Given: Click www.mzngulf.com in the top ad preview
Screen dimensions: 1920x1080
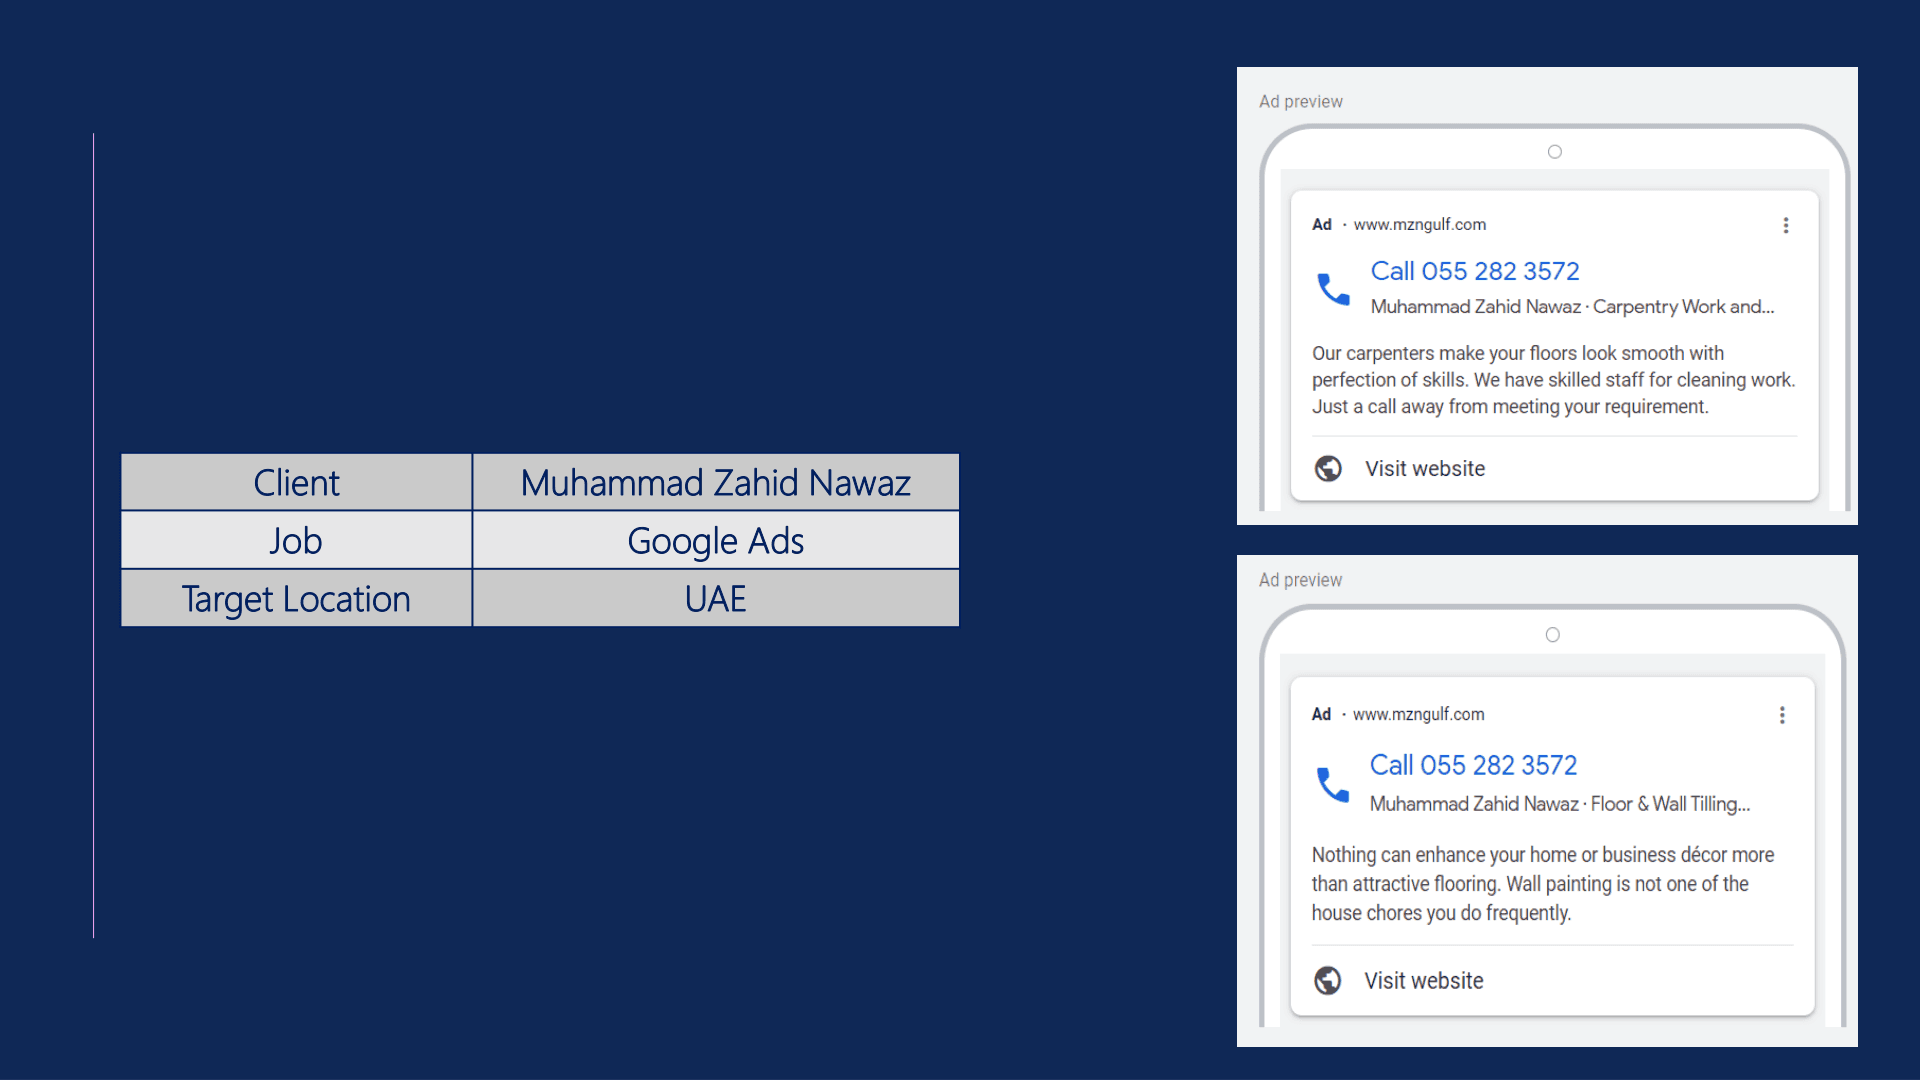Looking at the screenshot, I should [x=1419, y=224].
